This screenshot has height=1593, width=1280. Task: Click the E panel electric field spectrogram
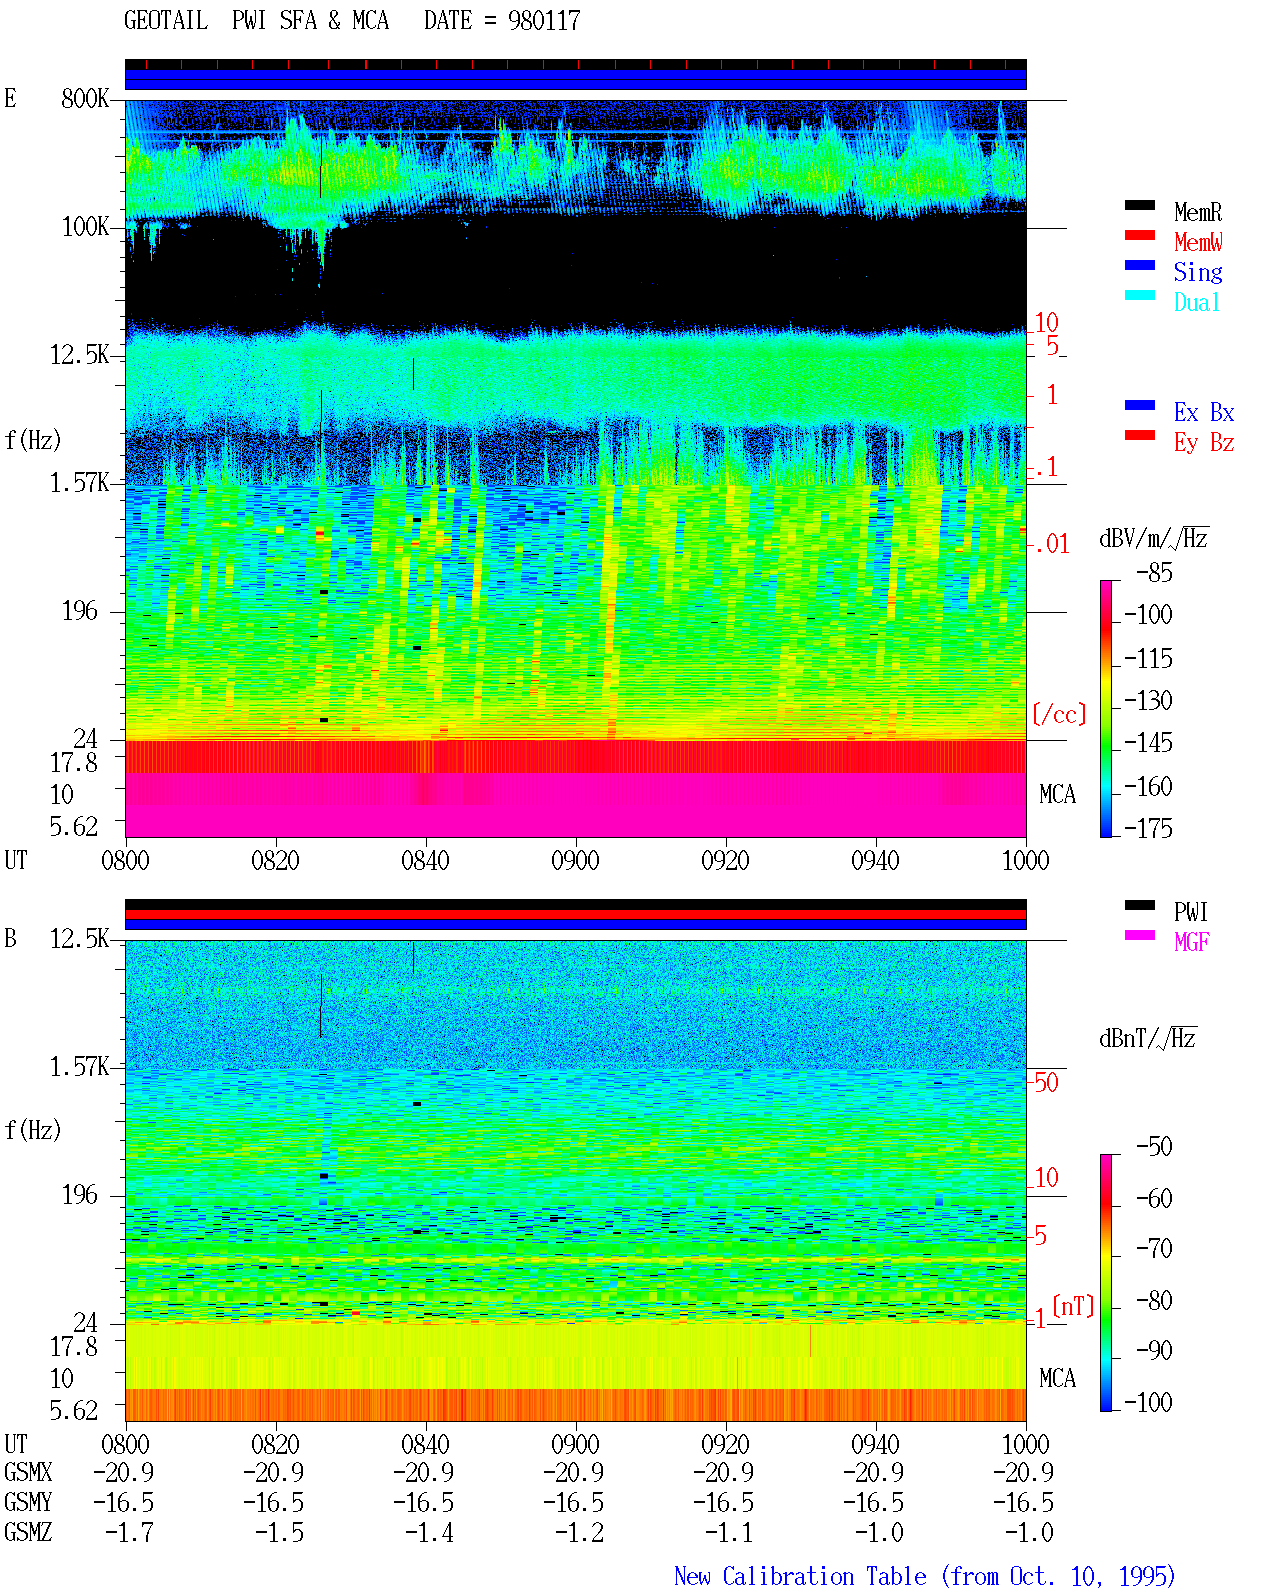click(x=575, y=468)
